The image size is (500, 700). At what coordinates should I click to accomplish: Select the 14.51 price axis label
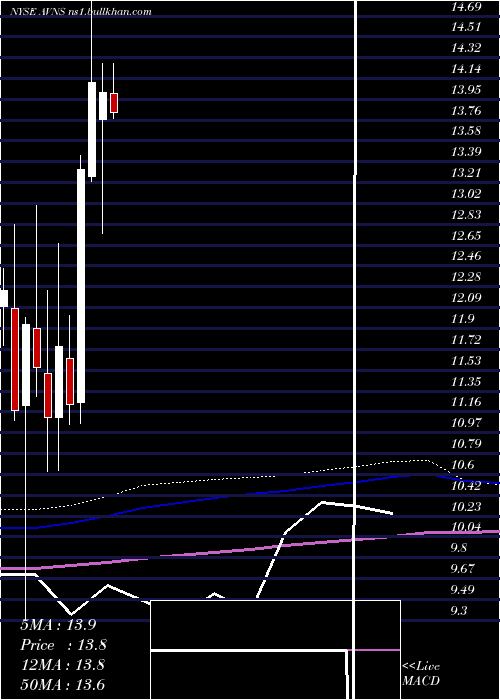click(466, 27)
